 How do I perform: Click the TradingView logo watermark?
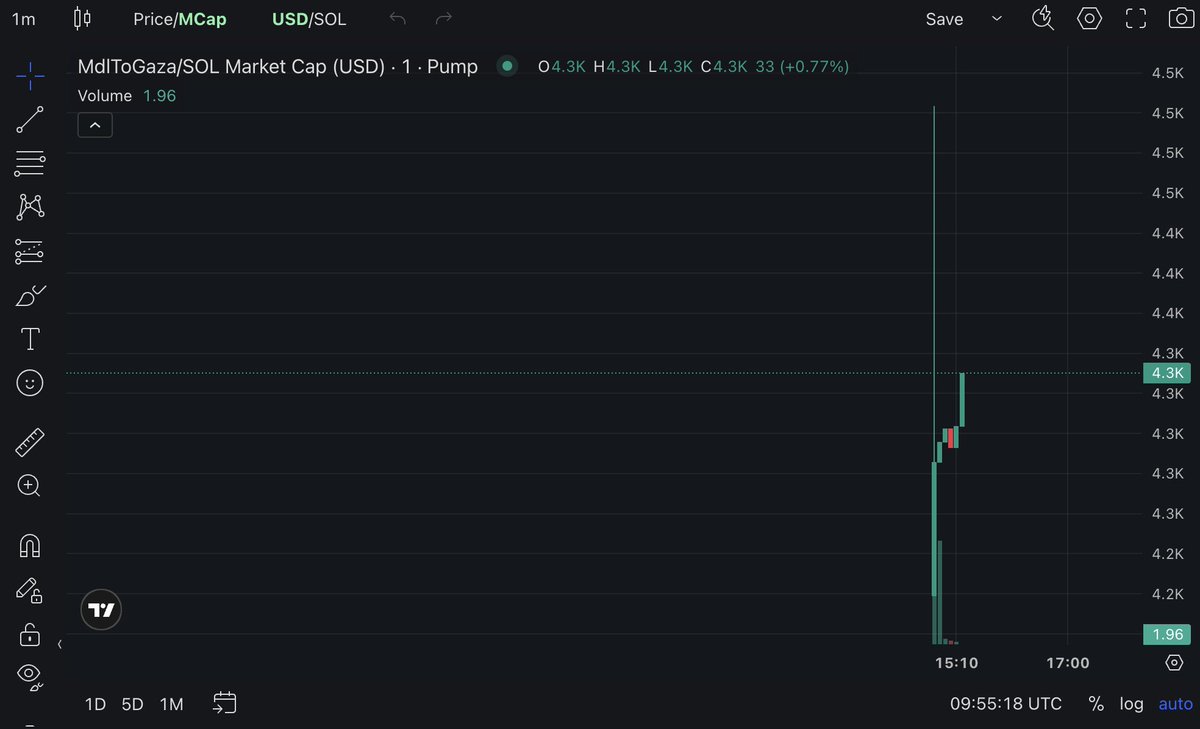click(100, 609)
